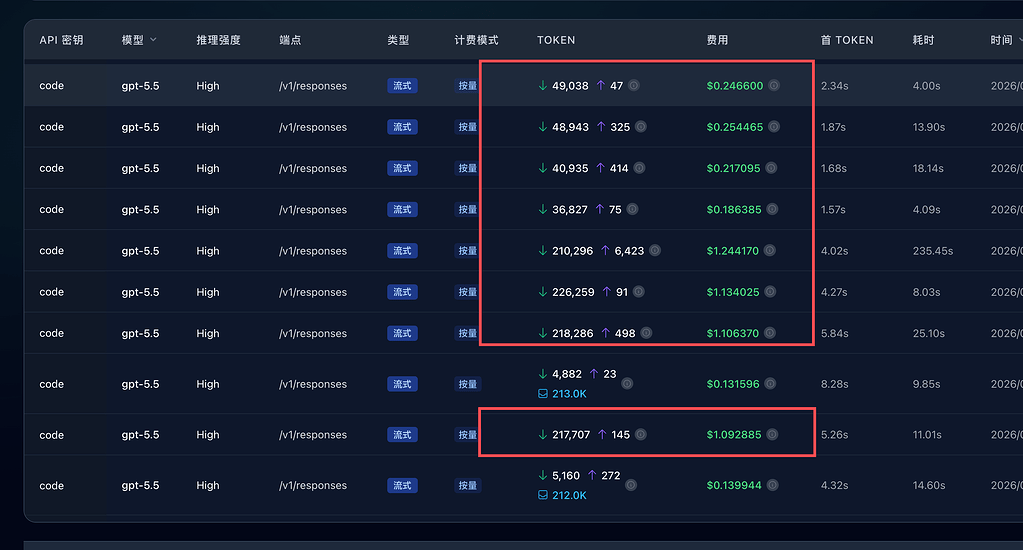The width and height of the screenshot is (1023, 550).
Task: Show cost details icon next to $1.134025
Action: (770, 292)
